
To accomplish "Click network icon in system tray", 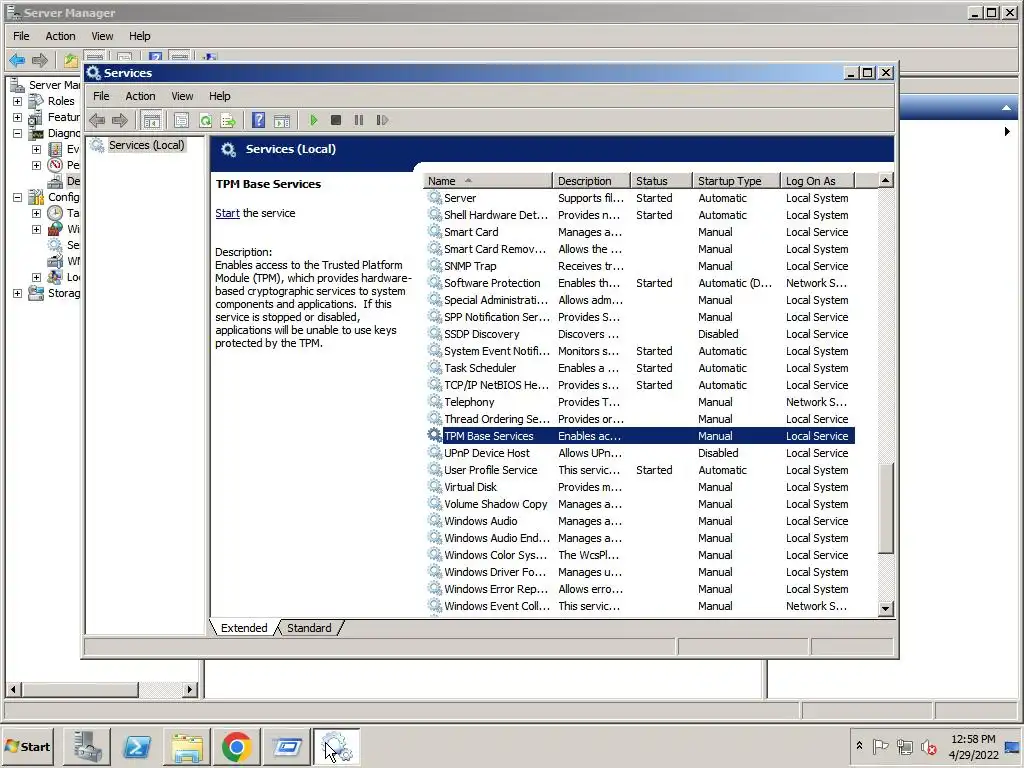I will click(904, 746).
